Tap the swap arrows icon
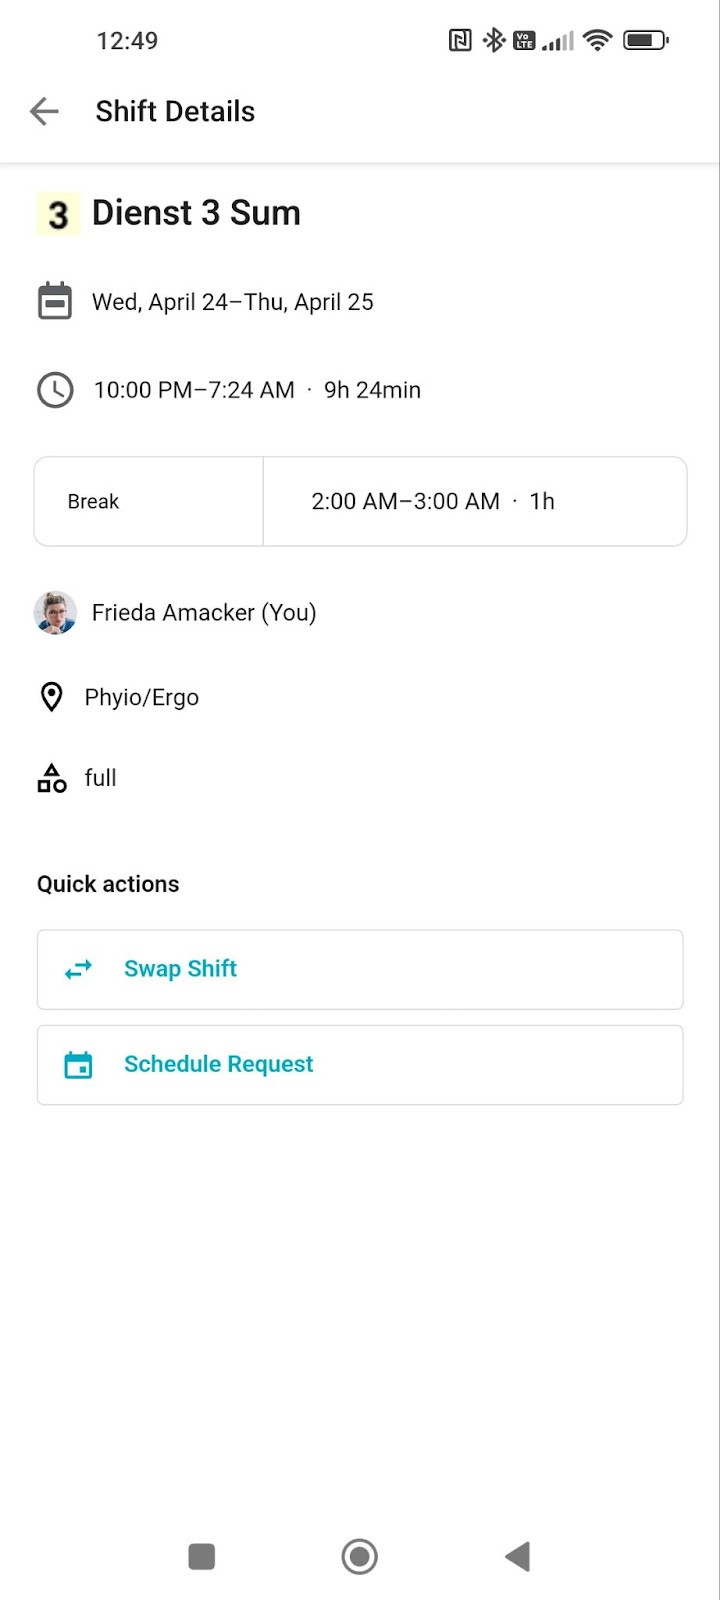Image resolution: width=720 pixels, height=1600 pixels. (x=78, y=969)
